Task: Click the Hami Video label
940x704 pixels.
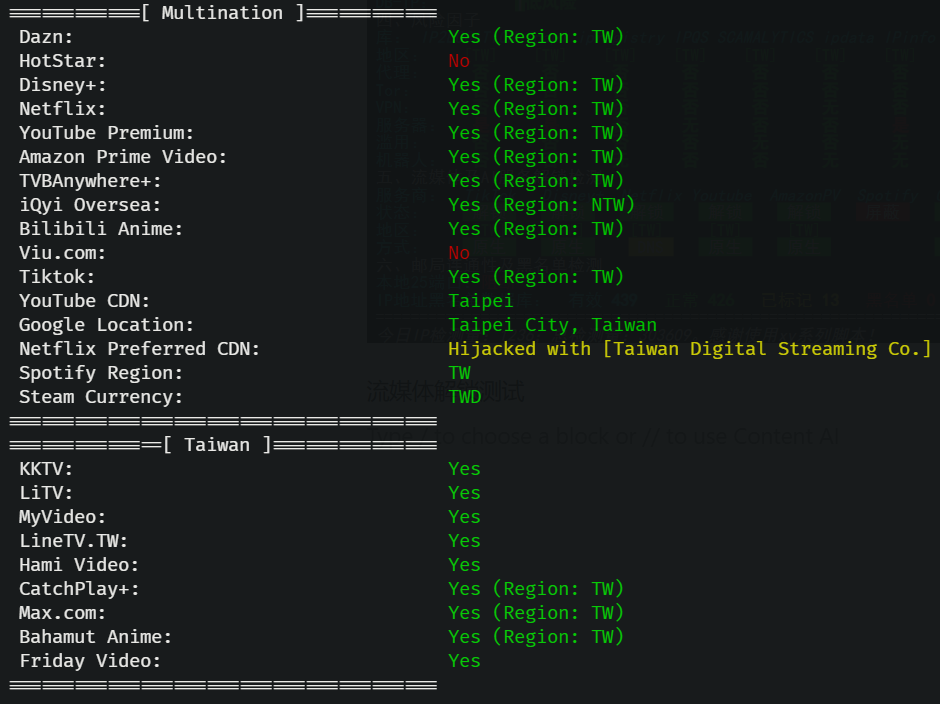Action: (79, 565)
